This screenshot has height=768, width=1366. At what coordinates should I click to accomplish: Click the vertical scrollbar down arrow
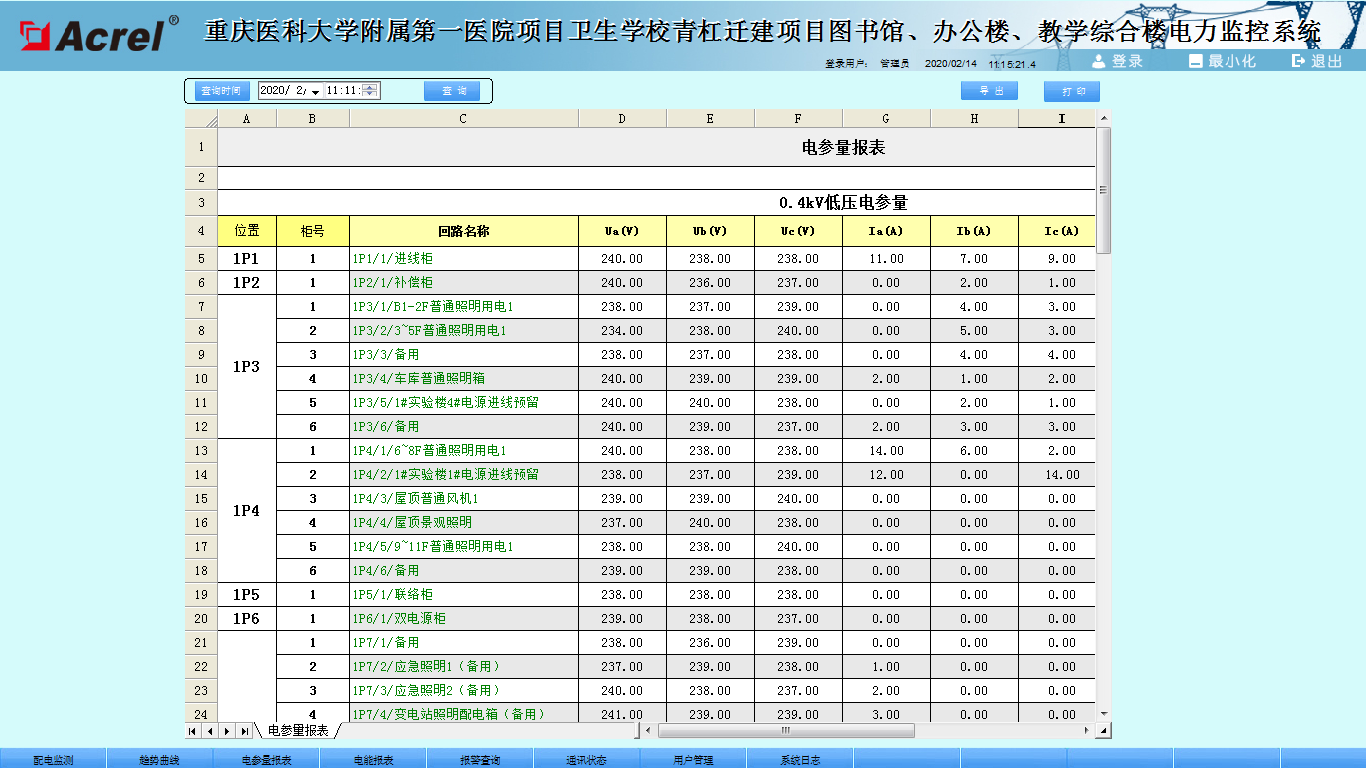click(1104, 714)
